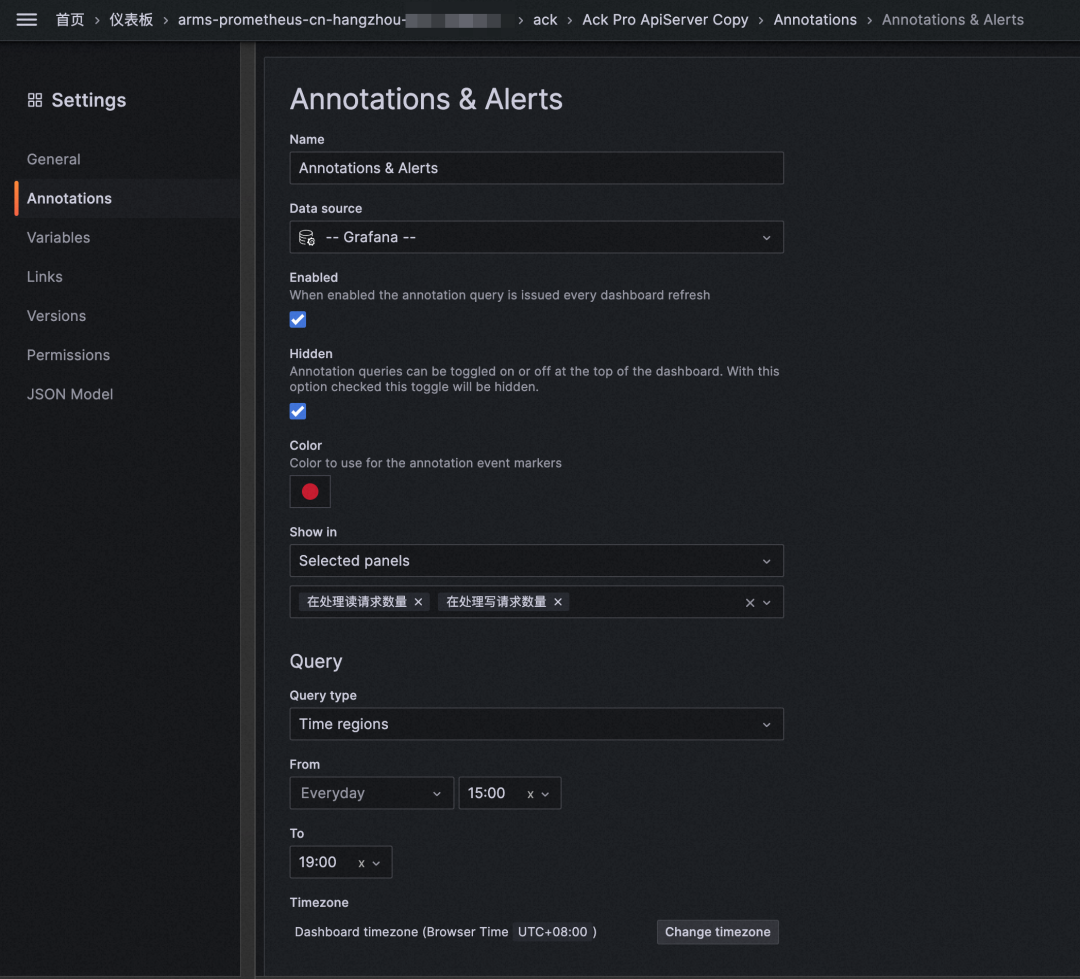Screen dimensions: 1080x979
Task: Uncheck the Hidden option
Action: (297, 411)
